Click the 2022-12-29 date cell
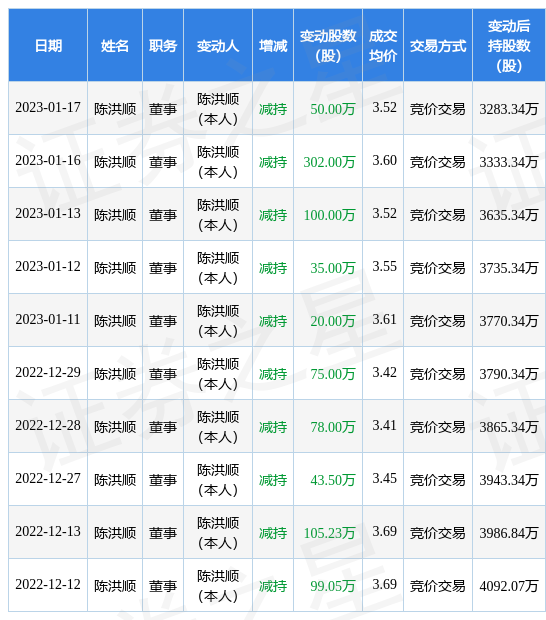The width and height of the screenshot is (546, 620). pos(48,373)
